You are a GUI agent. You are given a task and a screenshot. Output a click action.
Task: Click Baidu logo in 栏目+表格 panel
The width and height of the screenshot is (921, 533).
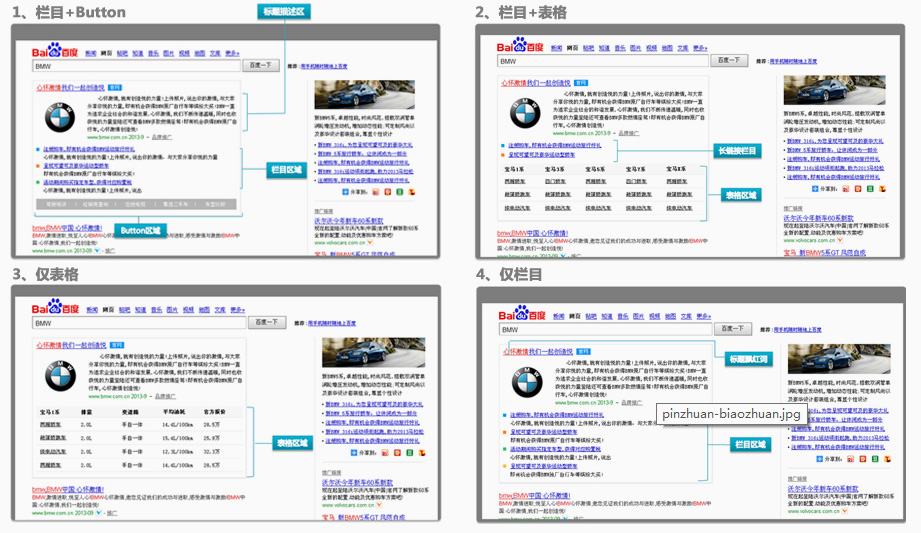click(520, 45)
